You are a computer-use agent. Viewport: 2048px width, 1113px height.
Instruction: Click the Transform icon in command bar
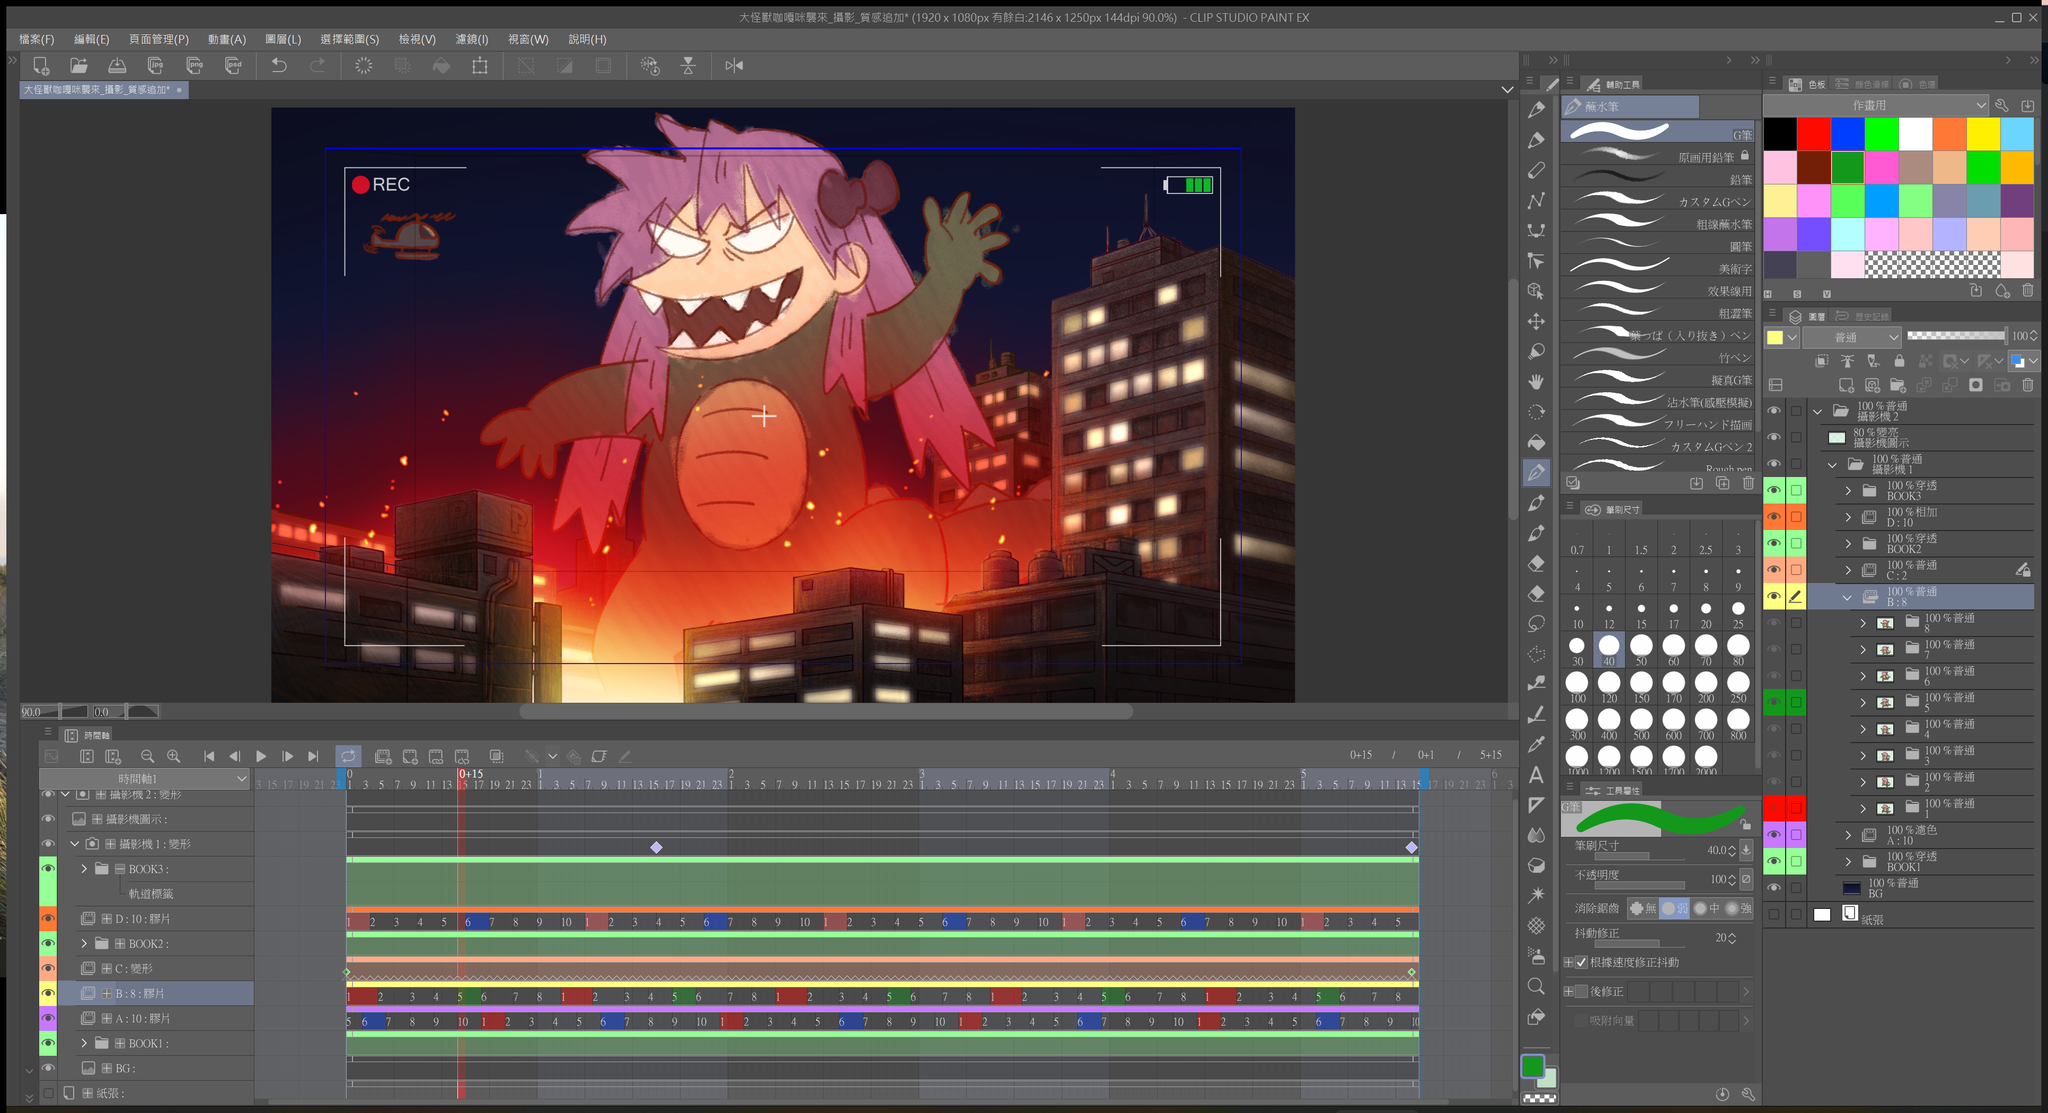(x=480, y=66)
